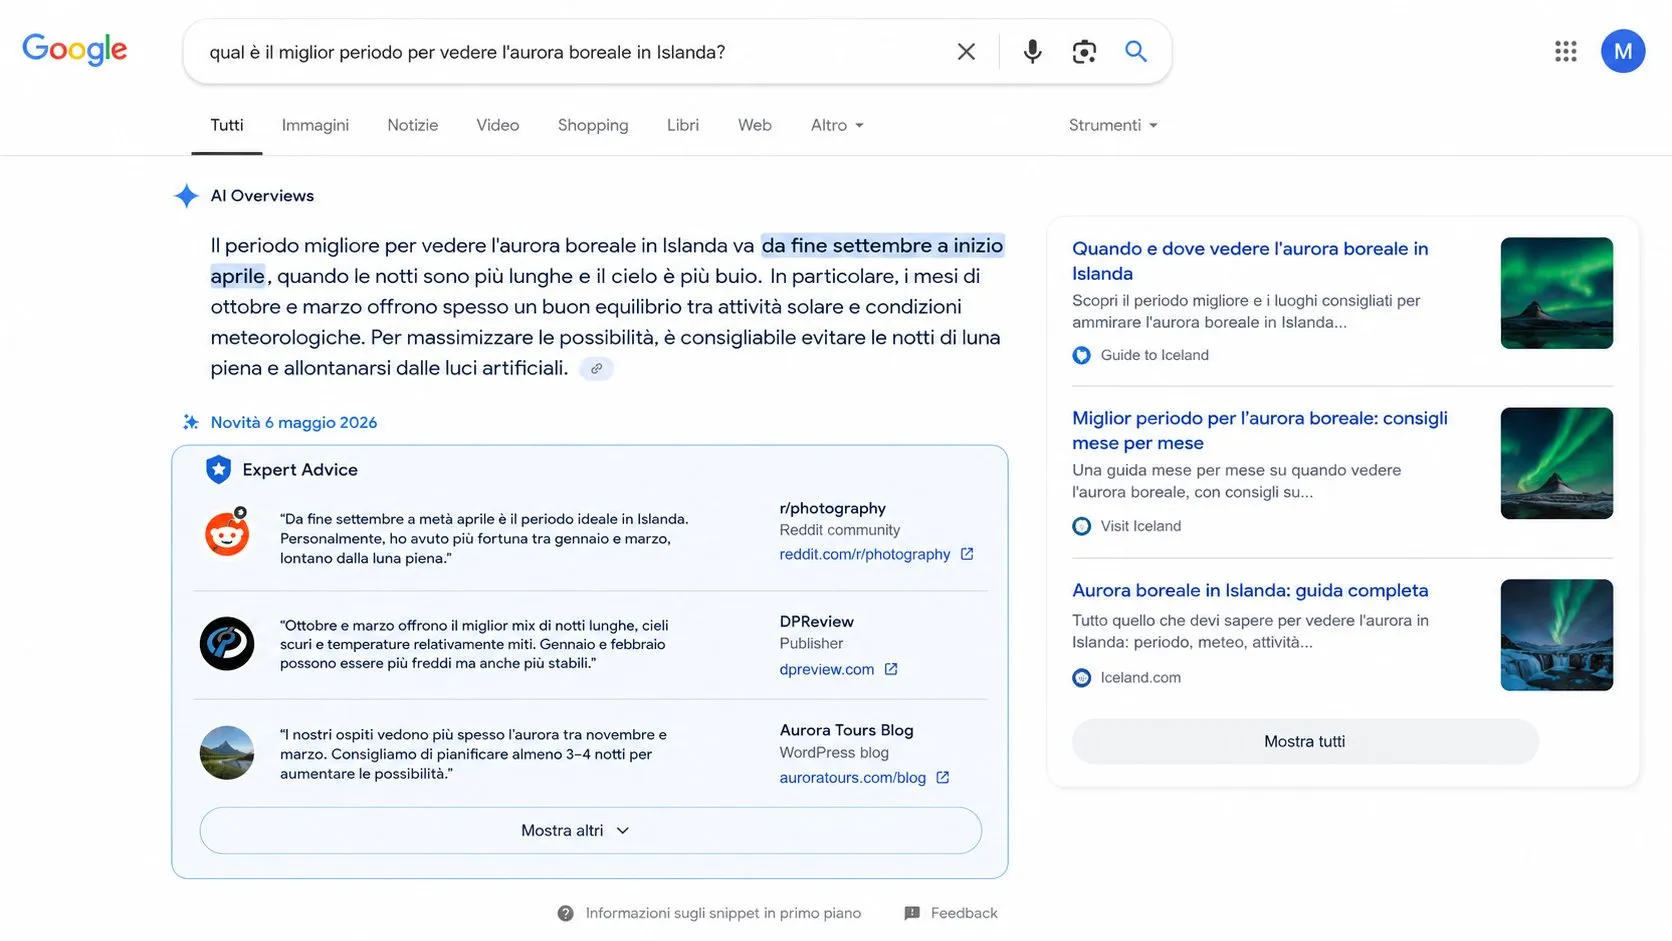Click external link icon beside auroratours.com/blog
Viewport: 1672px width, 941px height.
(x=943, y=777)
